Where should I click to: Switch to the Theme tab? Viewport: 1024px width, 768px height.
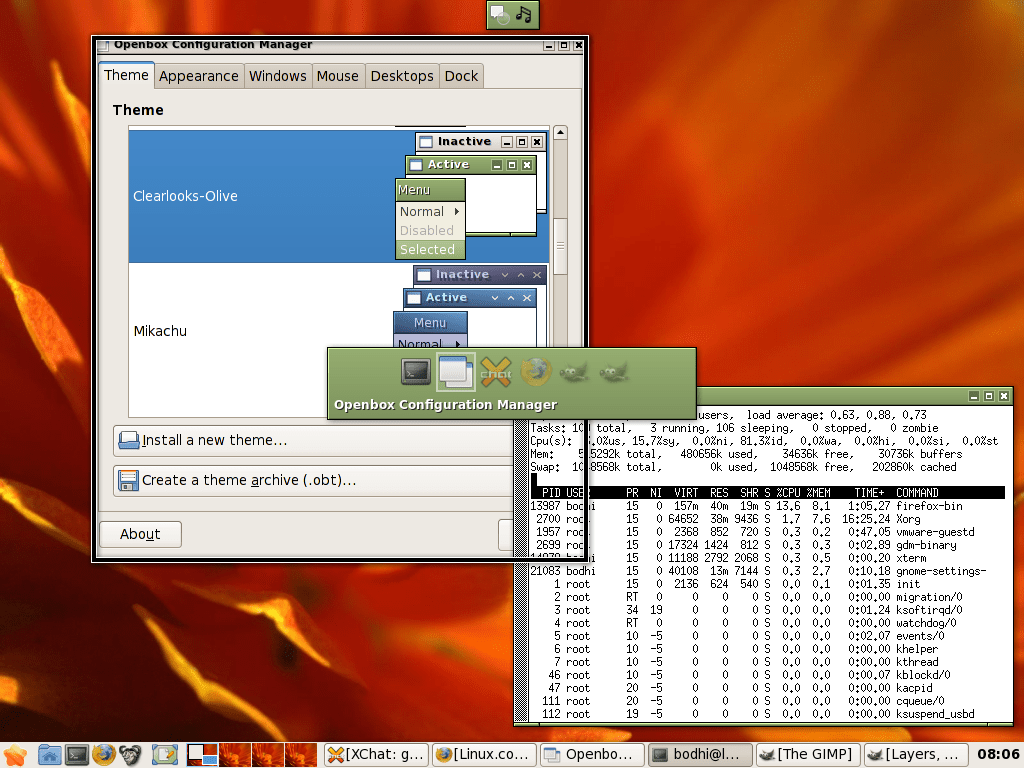(127, 75)
